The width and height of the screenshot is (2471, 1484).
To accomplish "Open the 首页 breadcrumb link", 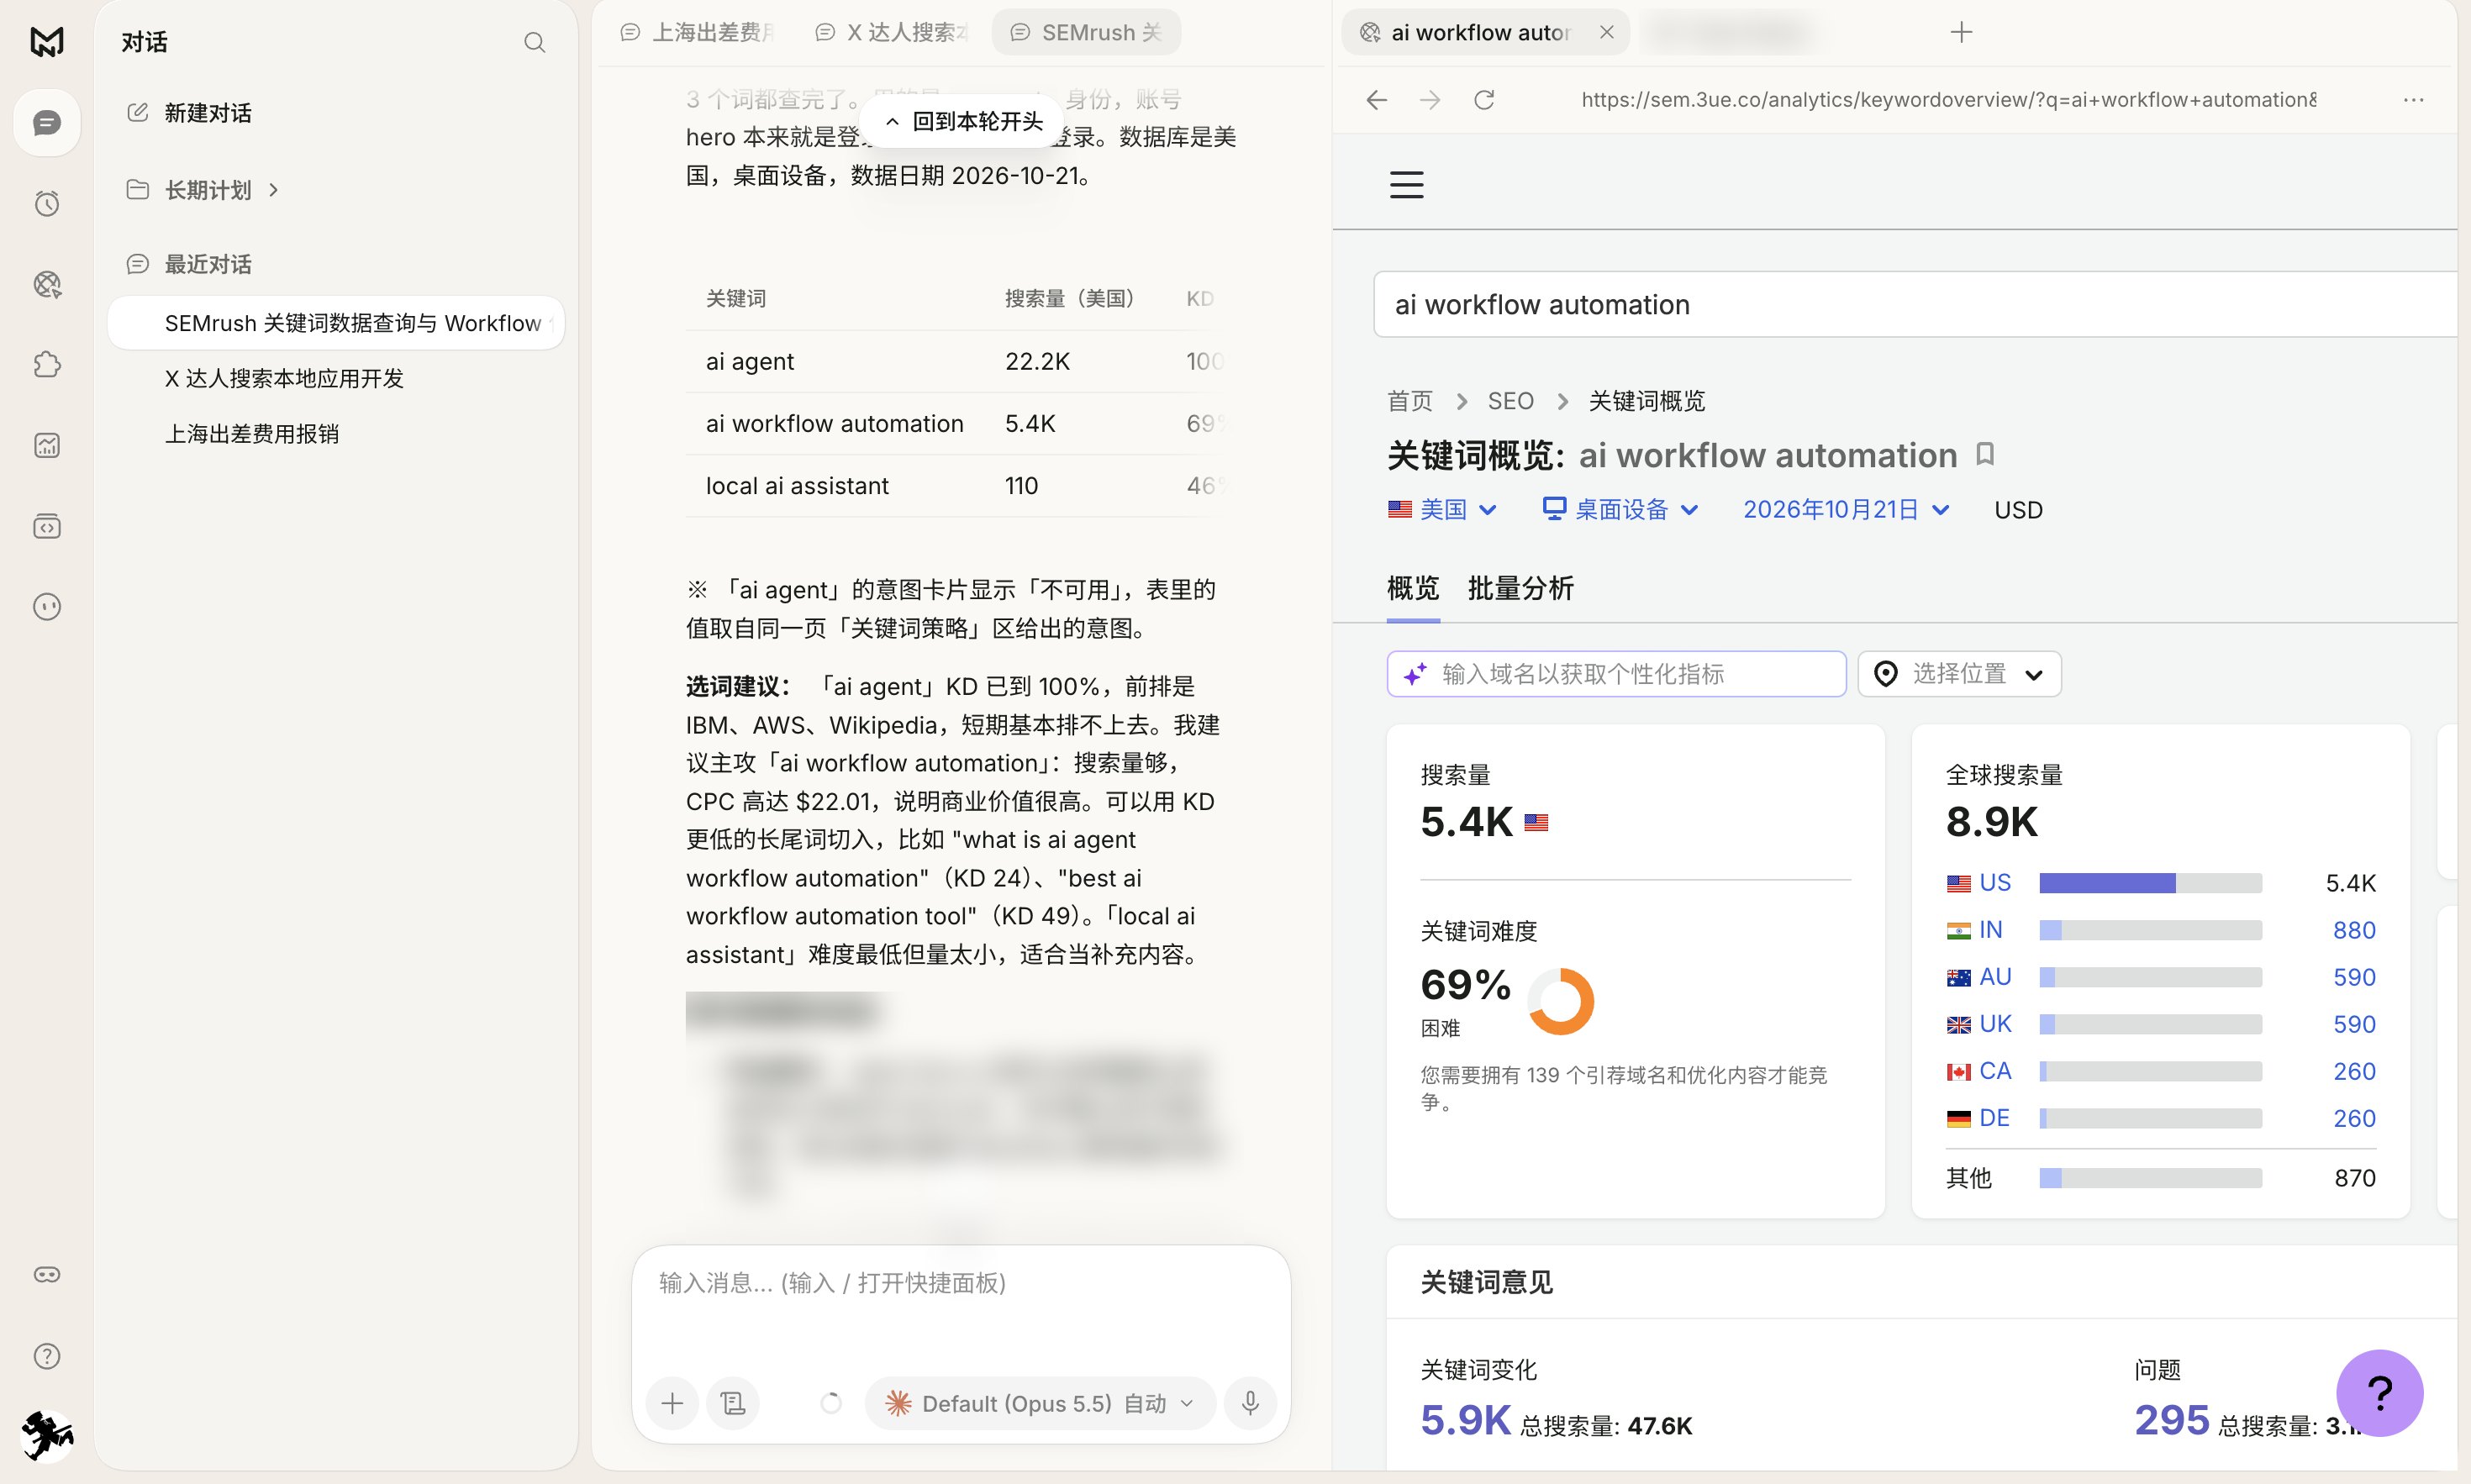I will [x=1410, y=401].
